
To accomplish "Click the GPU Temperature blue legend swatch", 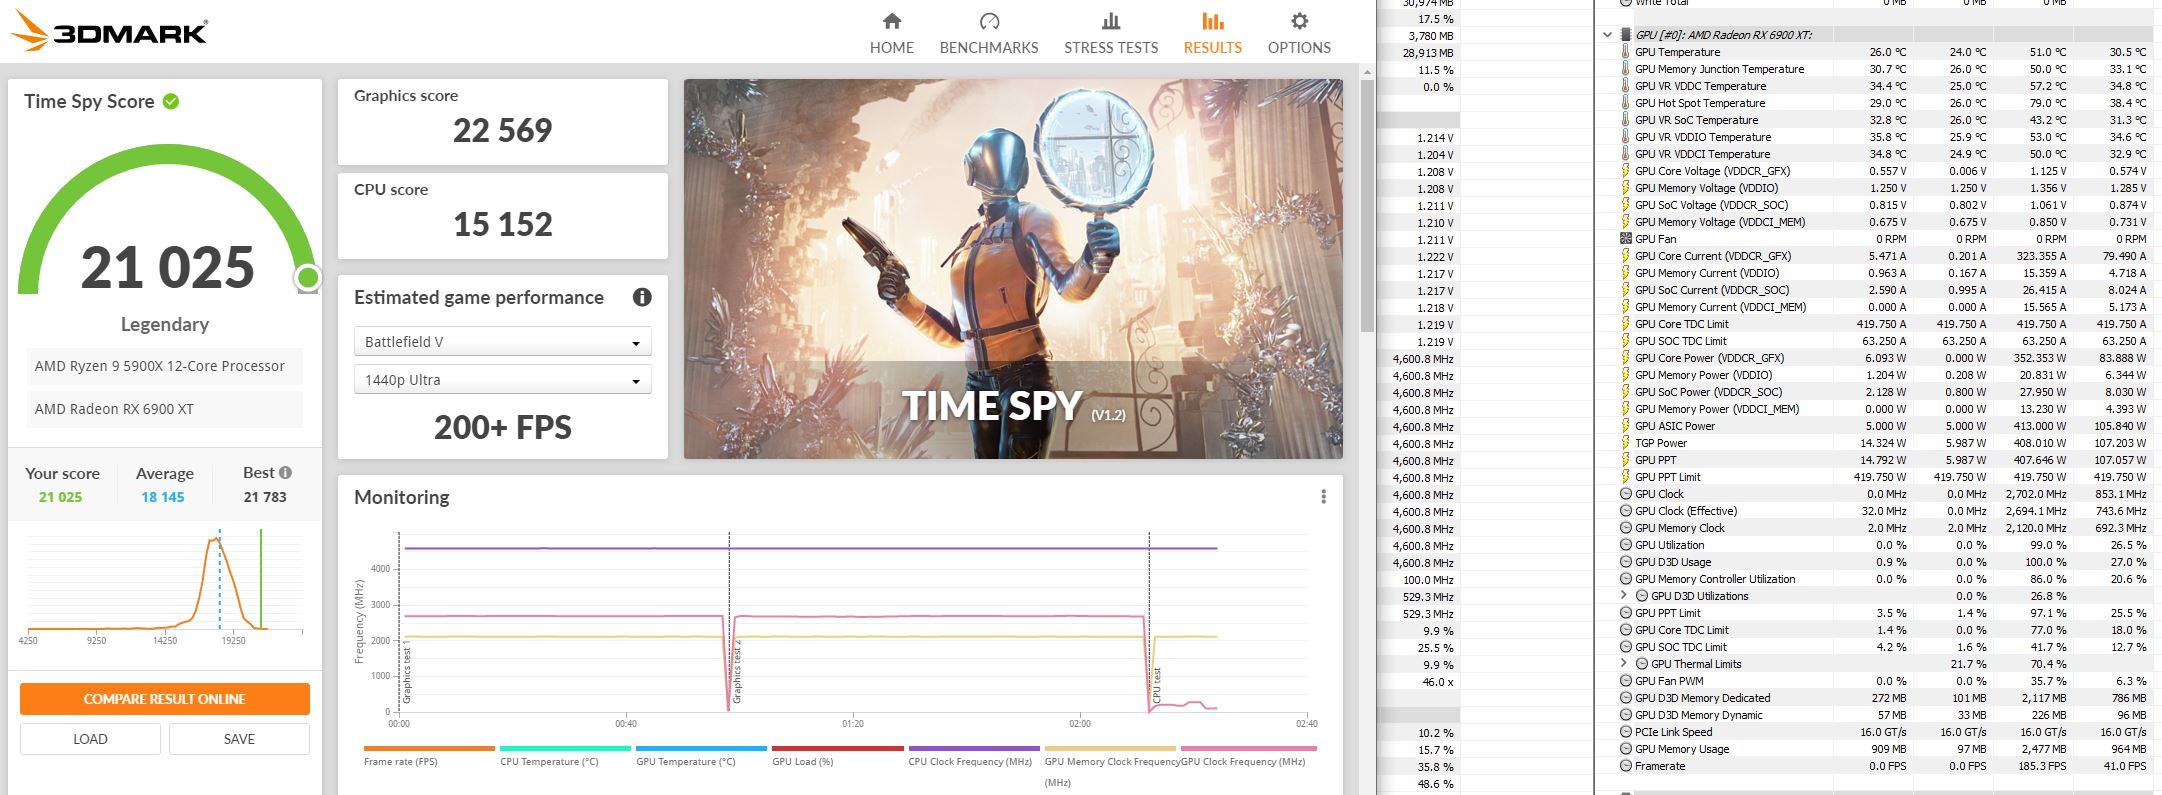I will tap(701, 748).
